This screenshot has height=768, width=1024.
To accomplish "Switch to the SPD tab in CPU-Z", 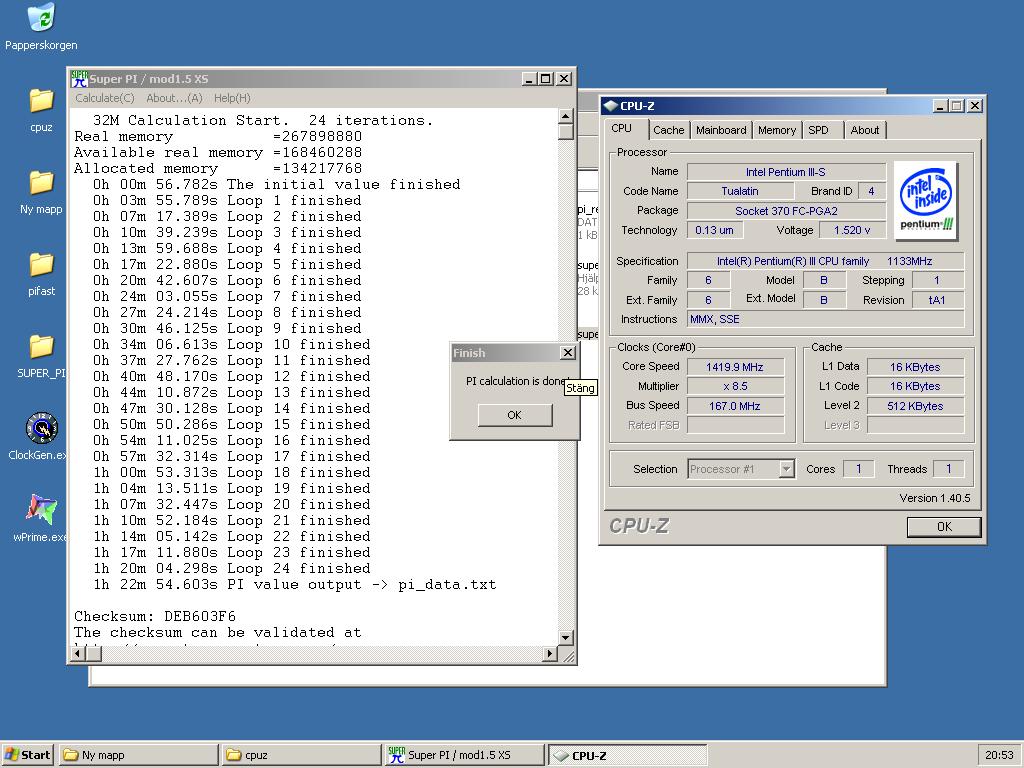I will coord(818,130).
